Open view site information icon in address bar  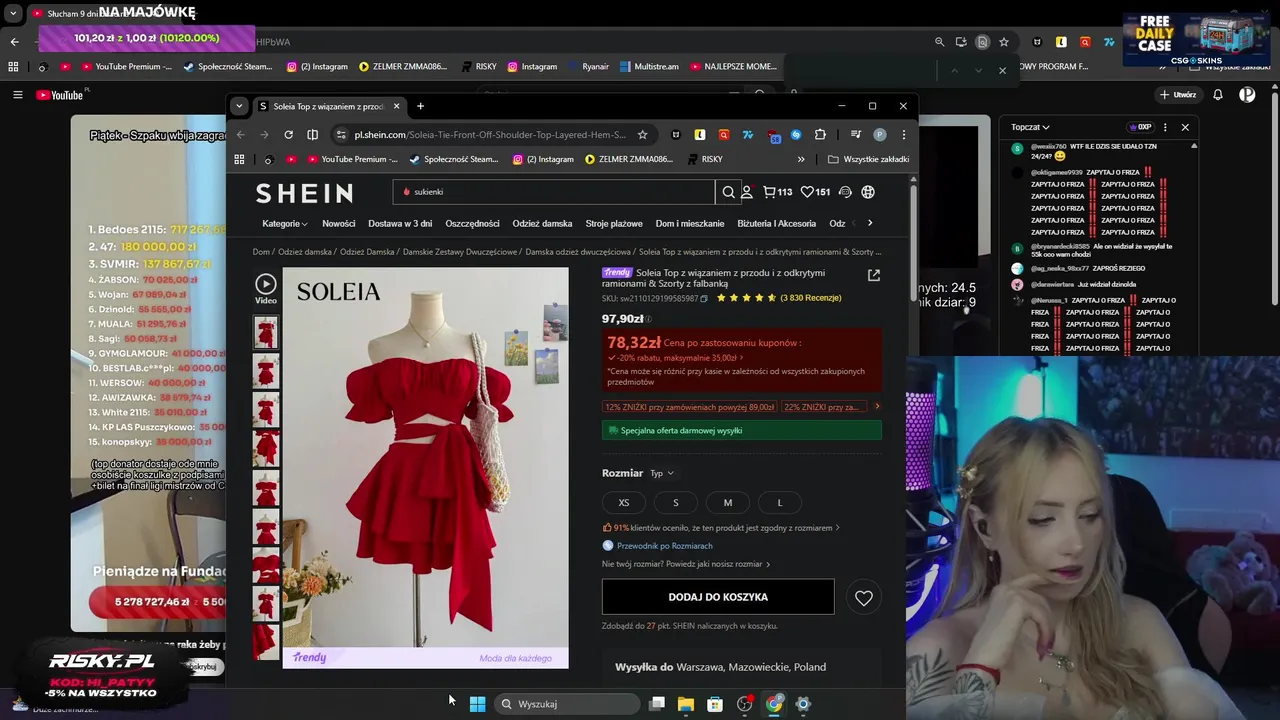click(341, 135)
